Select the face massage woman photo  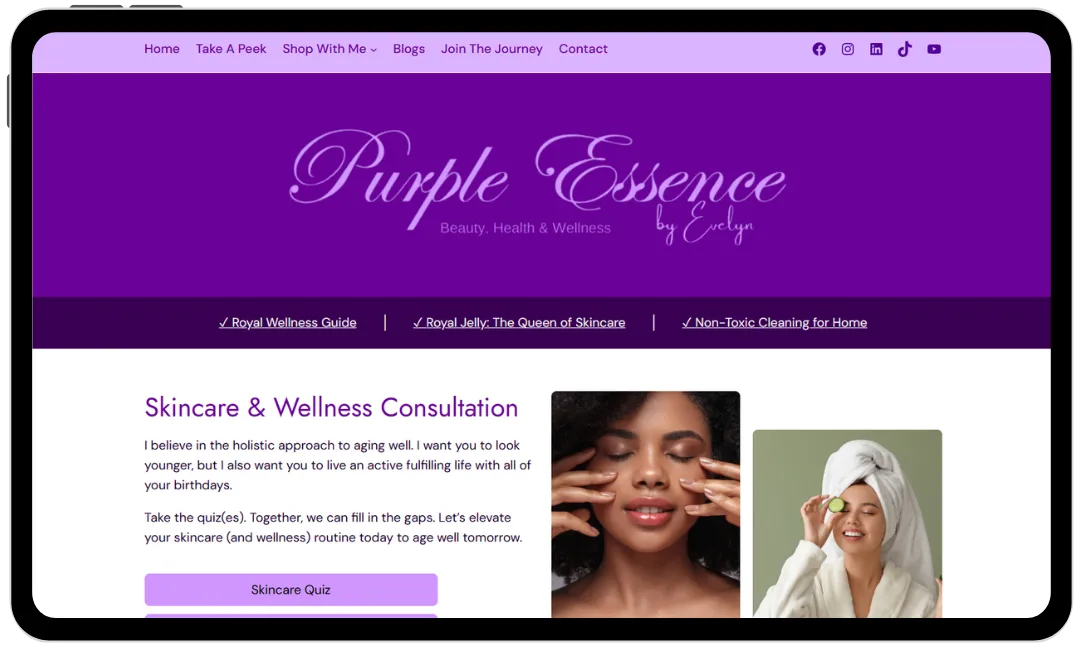point(645,504)
